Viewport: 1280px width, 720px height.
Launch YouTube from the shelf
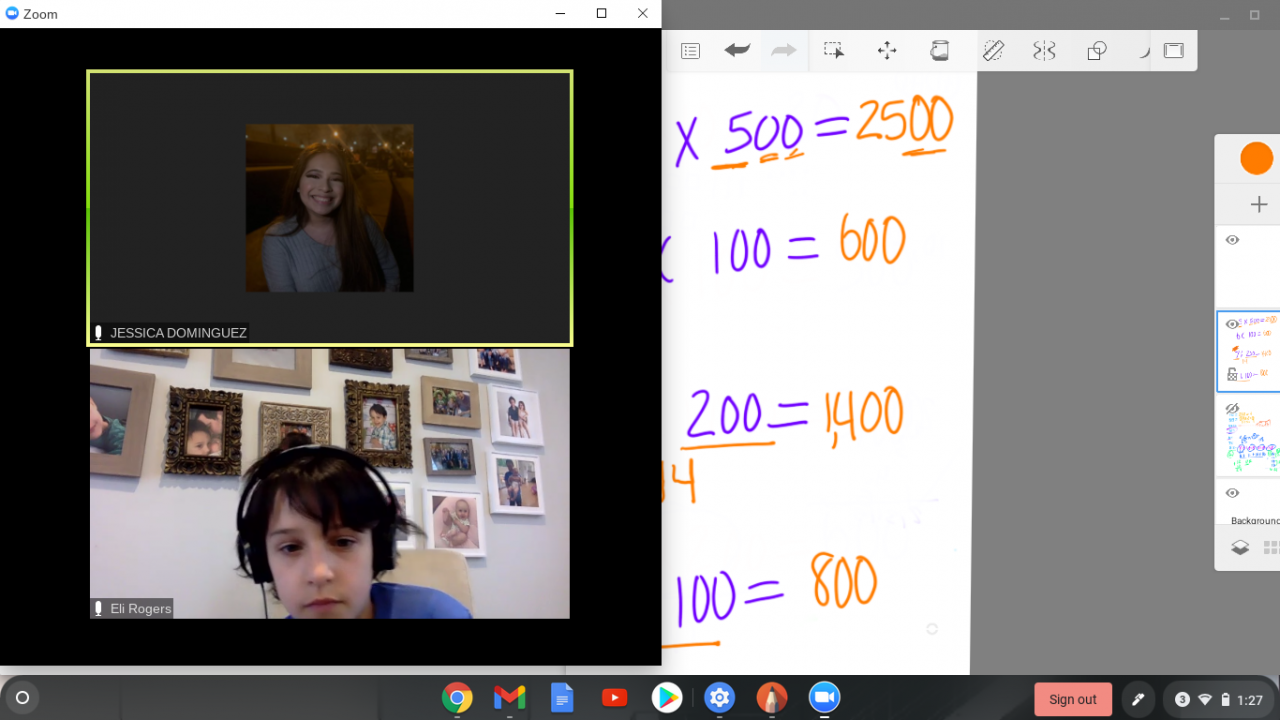(615, 698)
